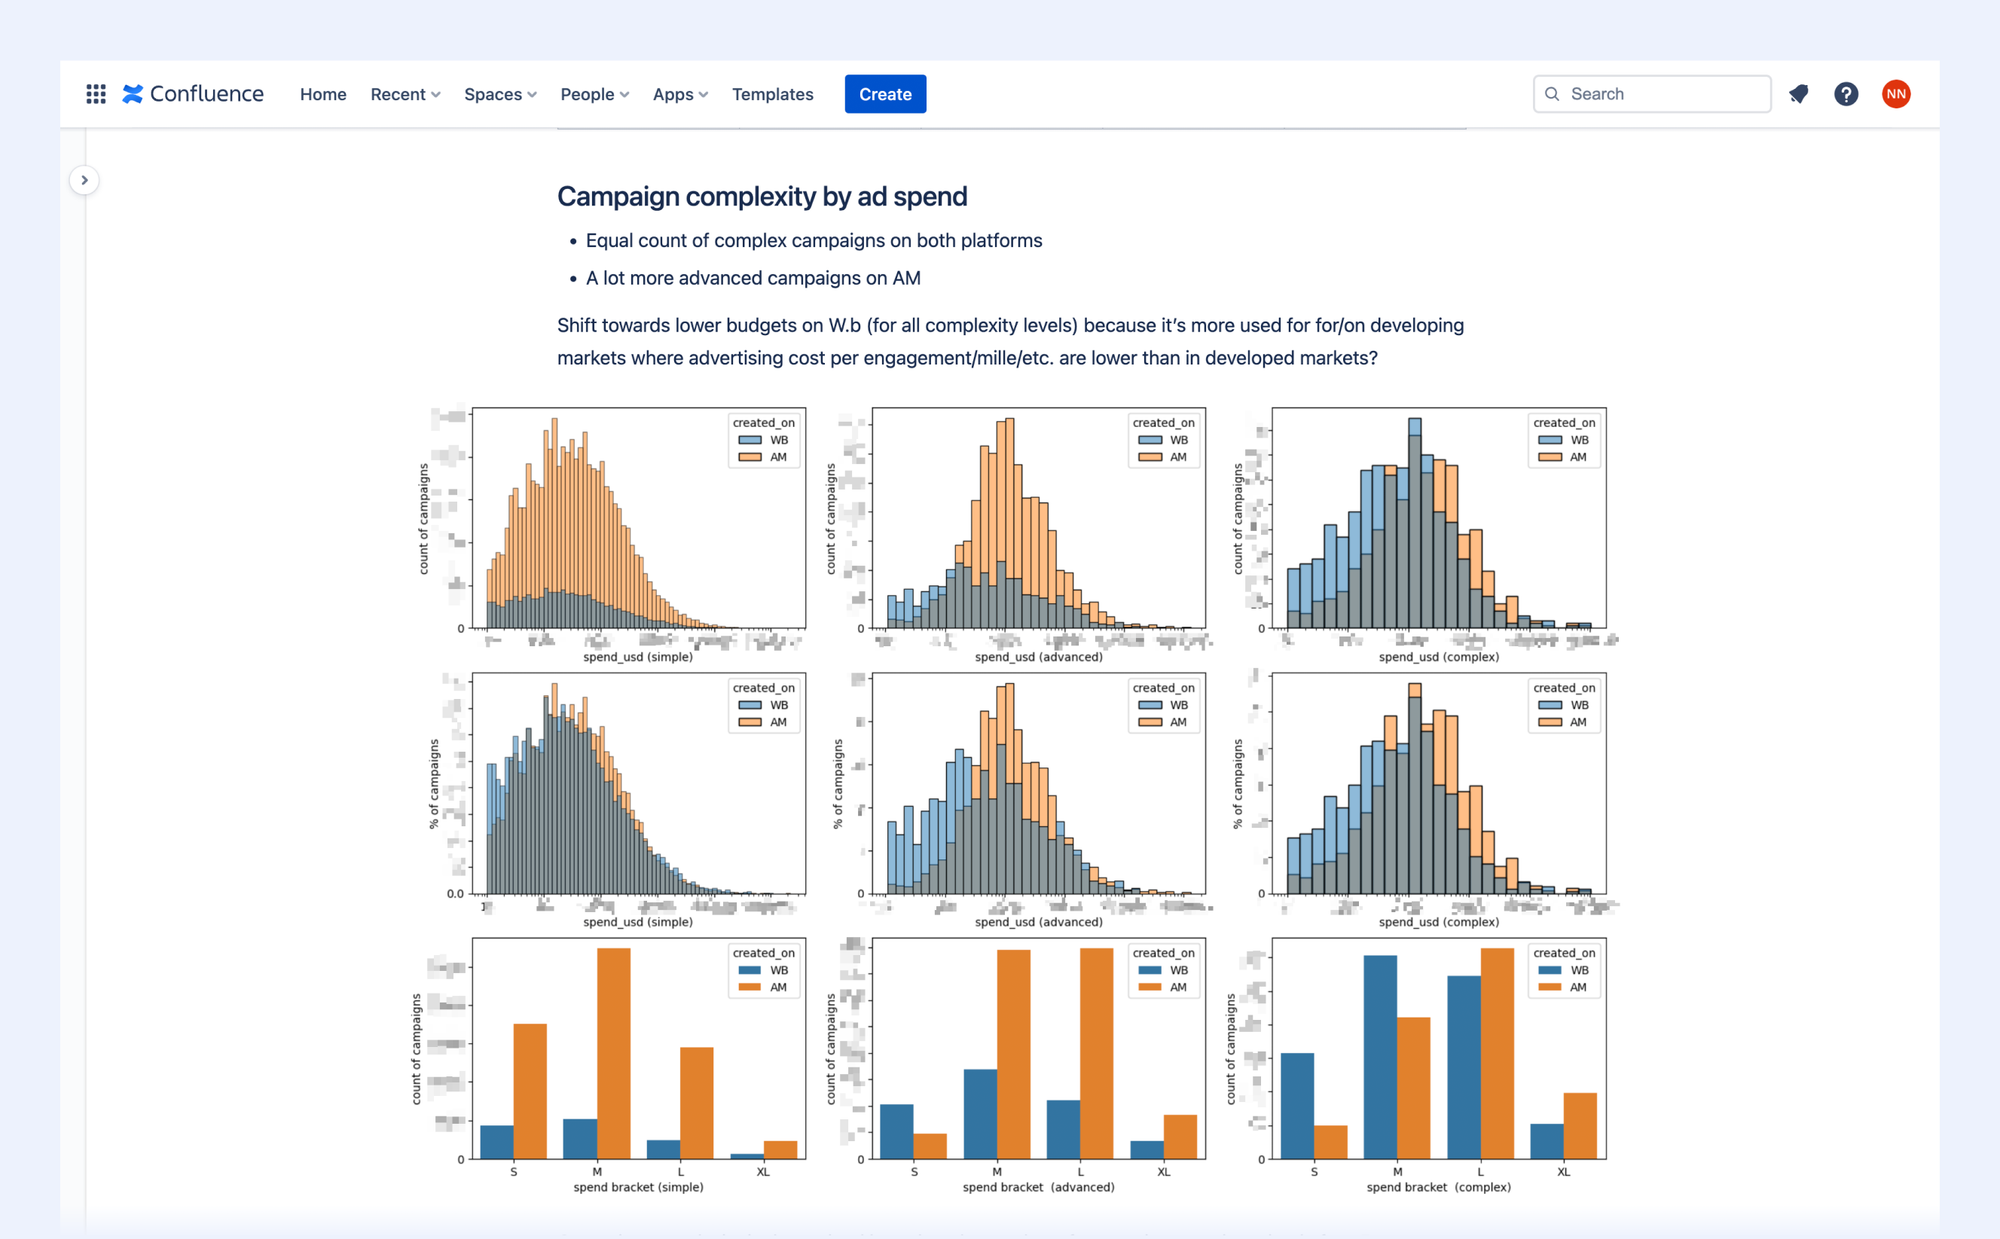This screenshot has height=1239, width=2000.
Task: Expand the Apps dropdown
Action: coord(680,94)
